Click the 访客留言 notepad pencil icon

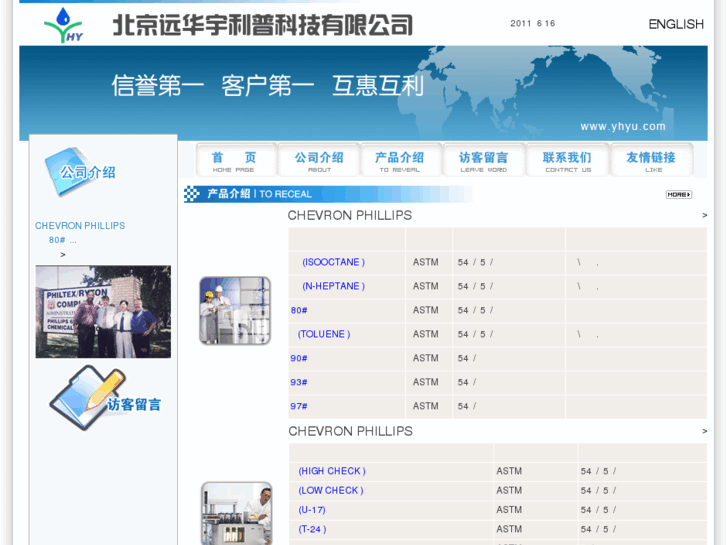105,398
